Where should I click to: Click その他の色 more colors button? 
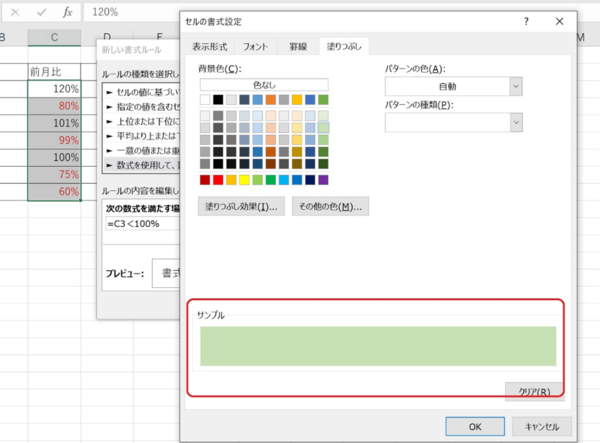pos(329,206)
